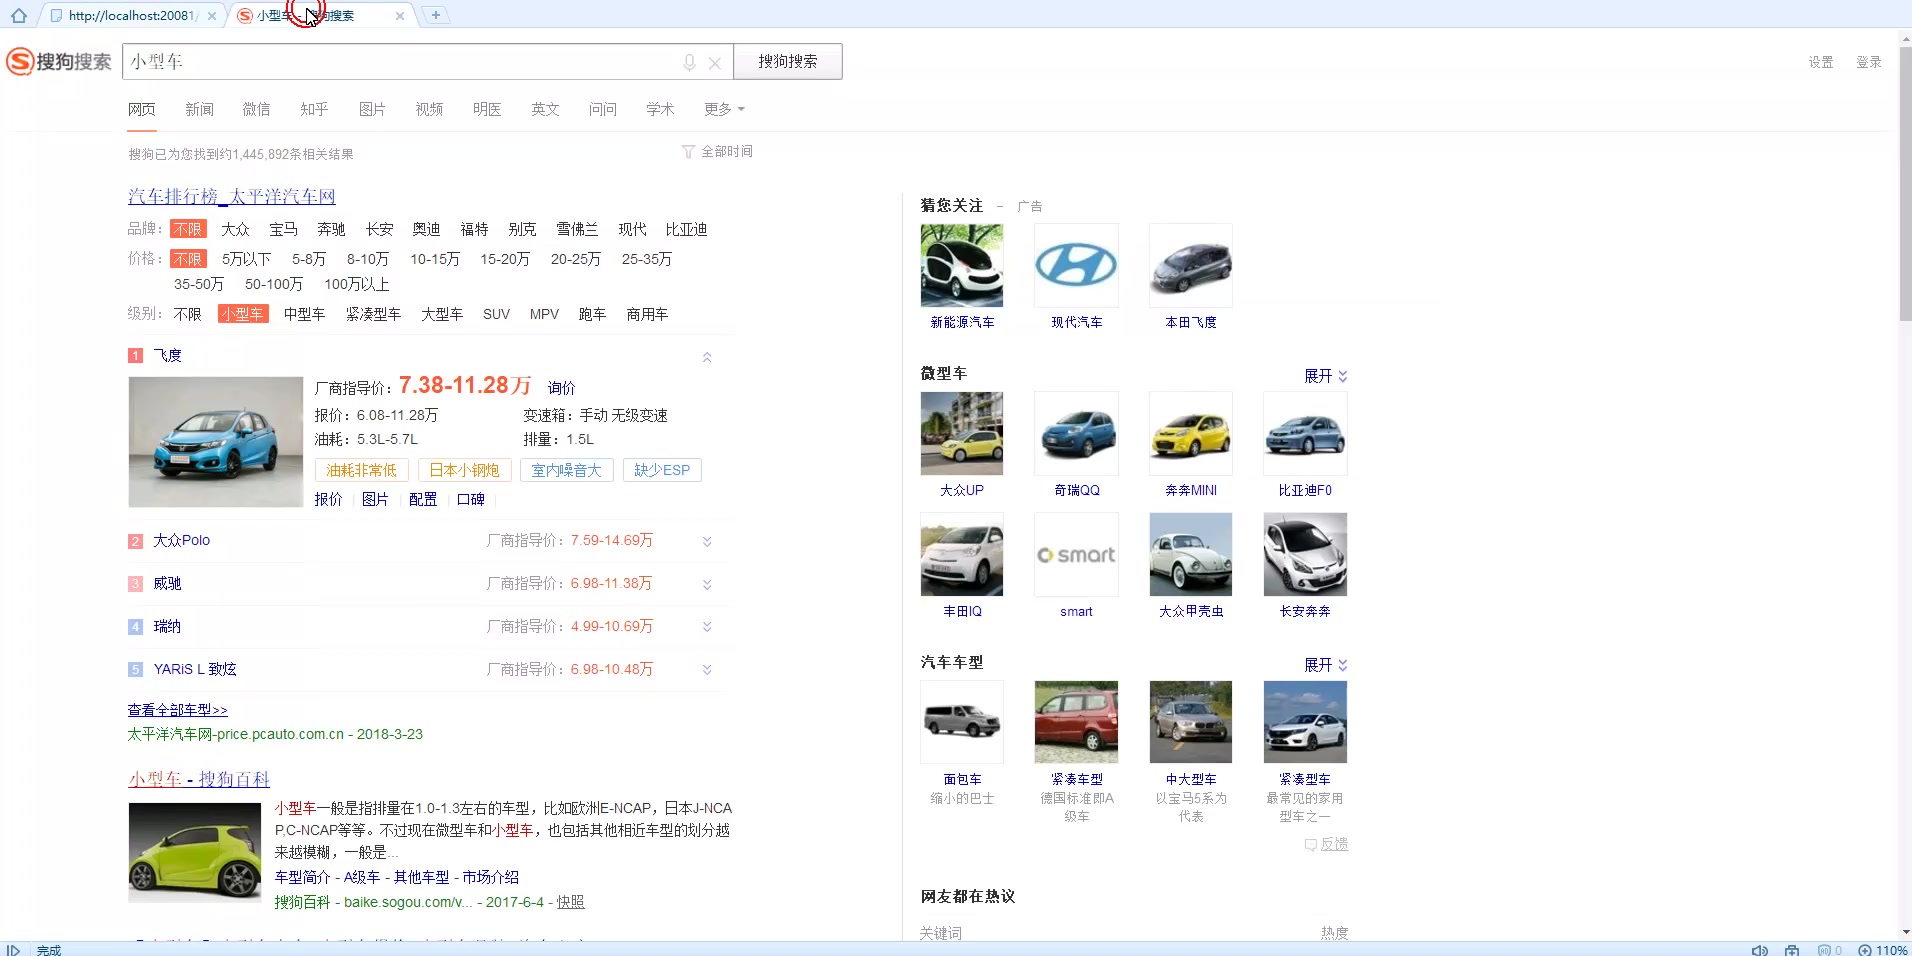The height and width of the screenshot is (956, 1912).
Task: Click the 室内噪音大 tag
Action: pyautogui.click(x=566, y=470)
